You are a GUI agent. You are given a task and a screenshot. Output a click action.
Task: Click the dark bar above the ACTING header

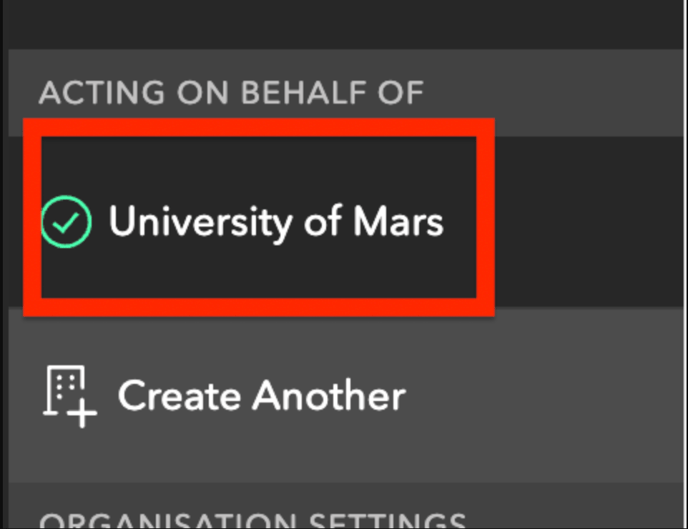coord(346,25)
